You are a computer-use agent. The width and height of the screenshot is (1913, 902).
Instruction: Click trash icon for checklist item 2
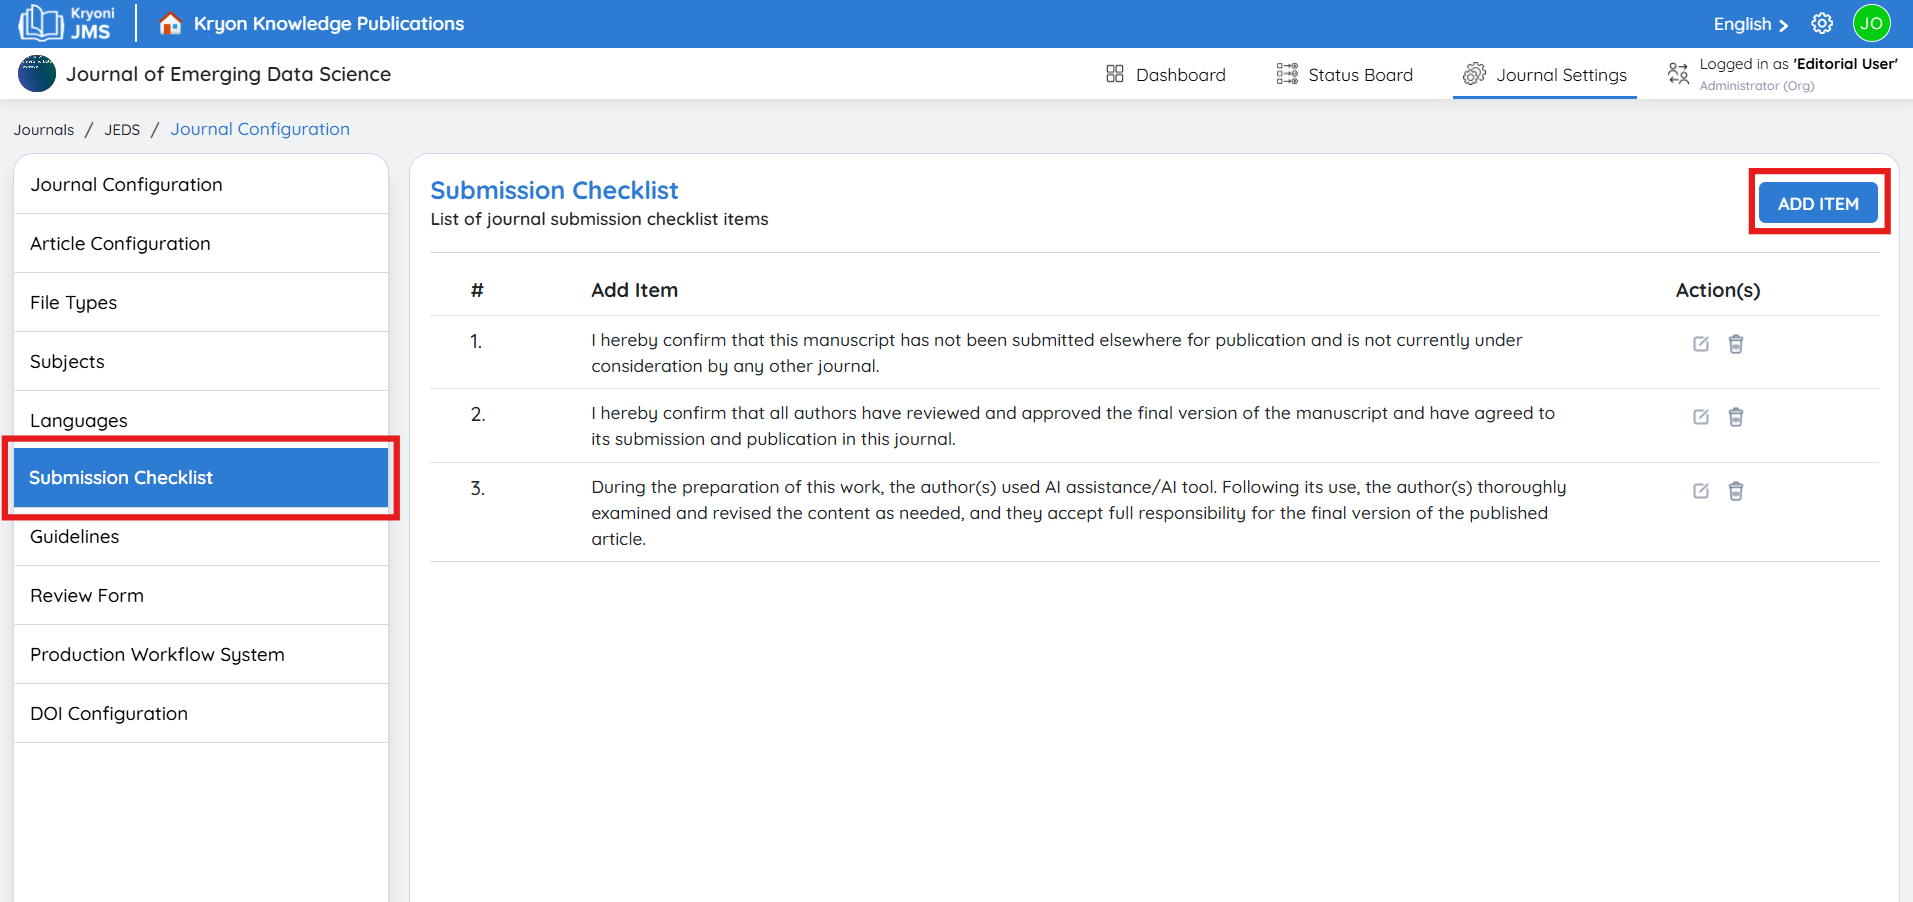pos(1736,417)
